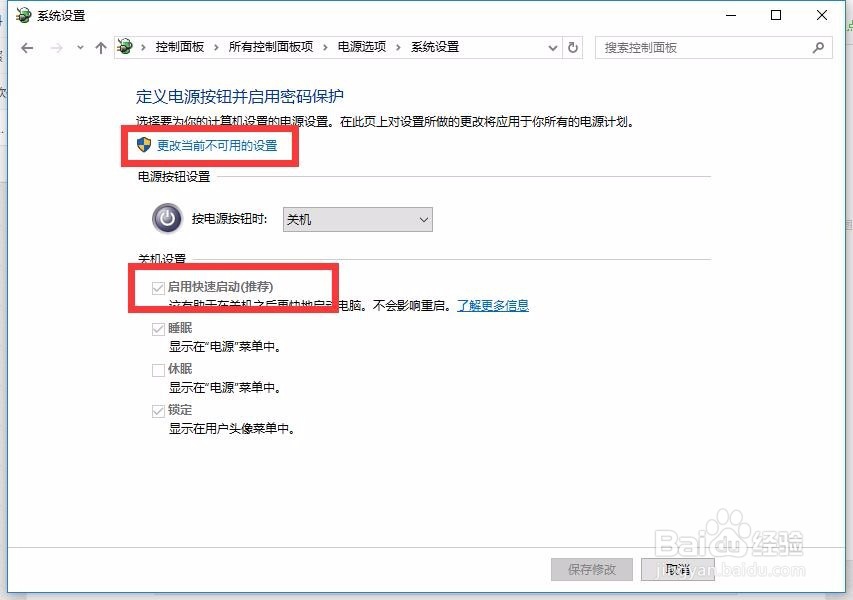Expand the address bar history dropdown
Screen dimensions: 853x600
click(x=553, y=48)
